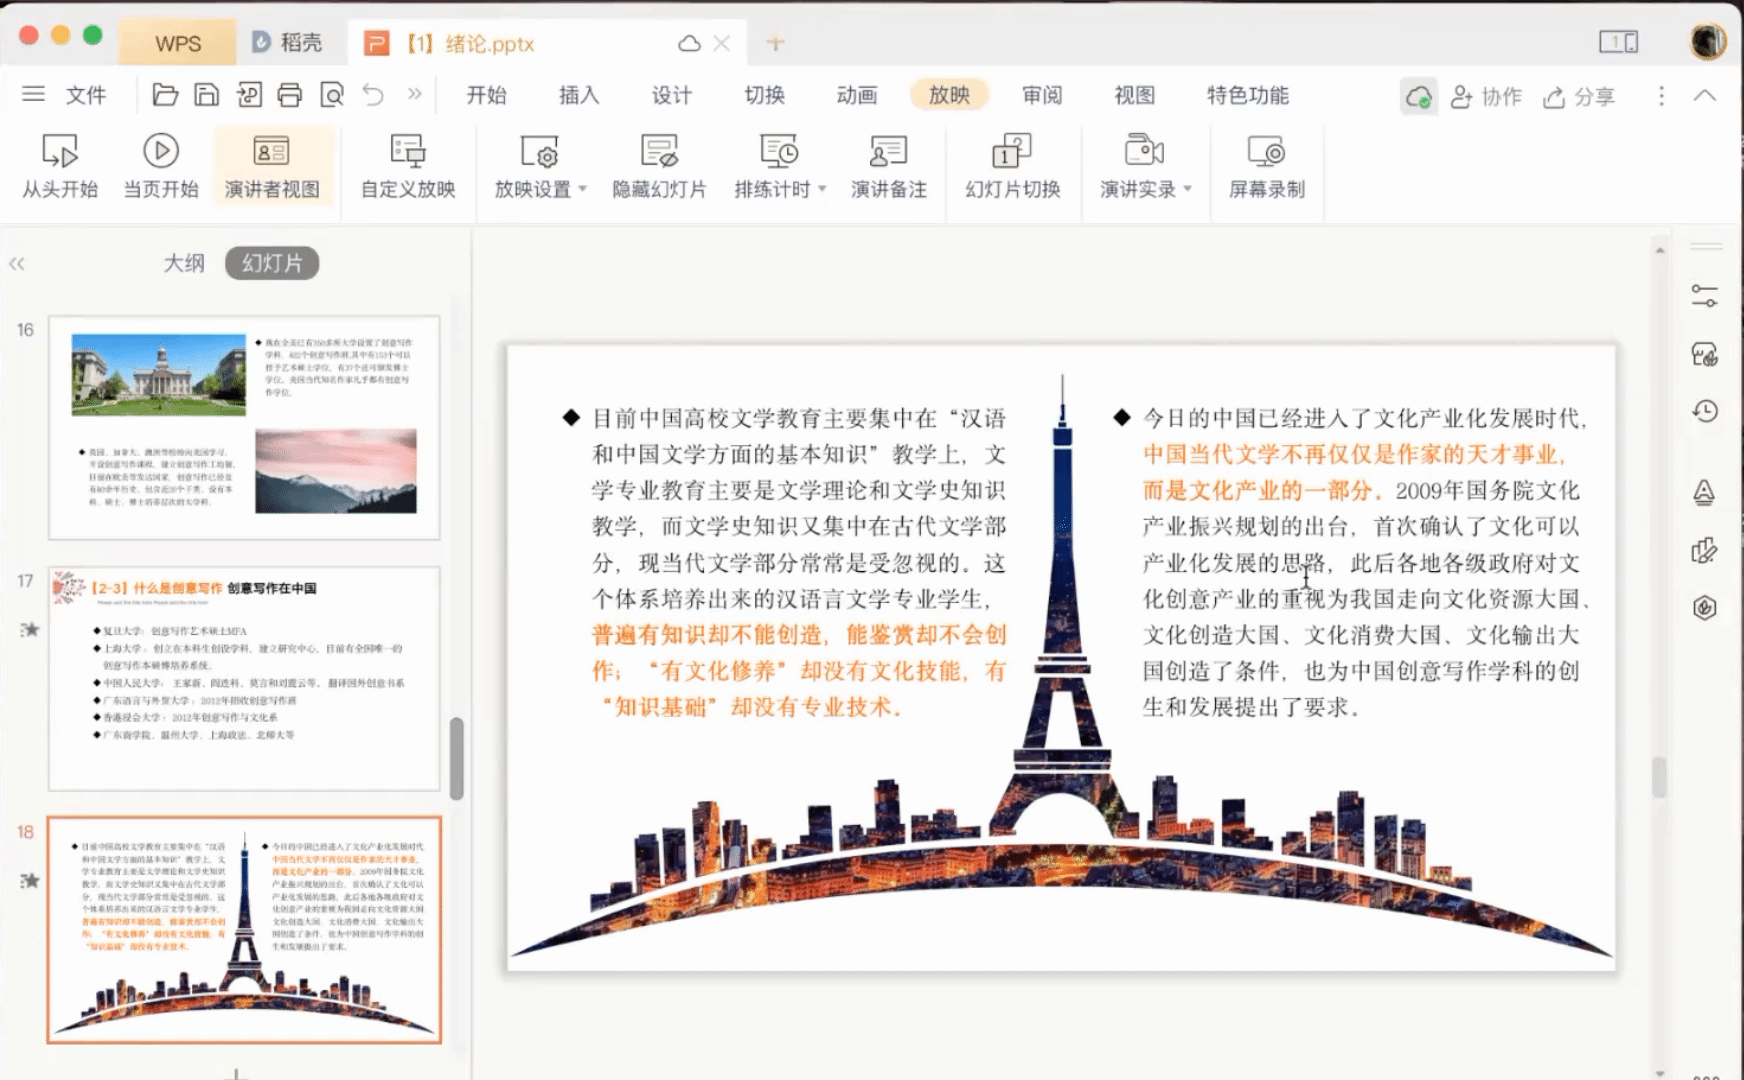Click 隐藏幻灯片 hide slide icon
This screenshot has height=1080, width=1744.
coord(659,152)
